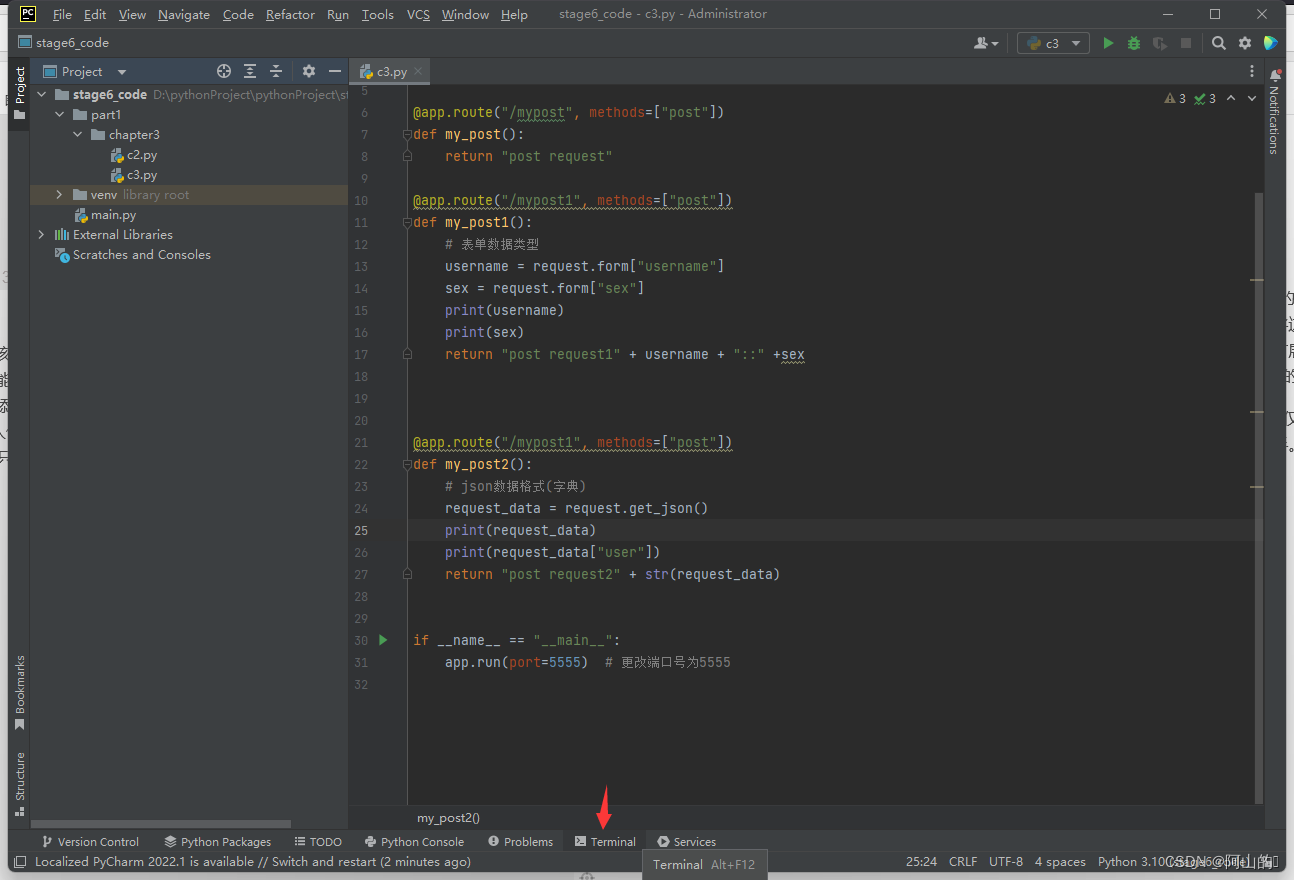Open the File menu
Screen dimensions: 1294x880
pos(62,15)
